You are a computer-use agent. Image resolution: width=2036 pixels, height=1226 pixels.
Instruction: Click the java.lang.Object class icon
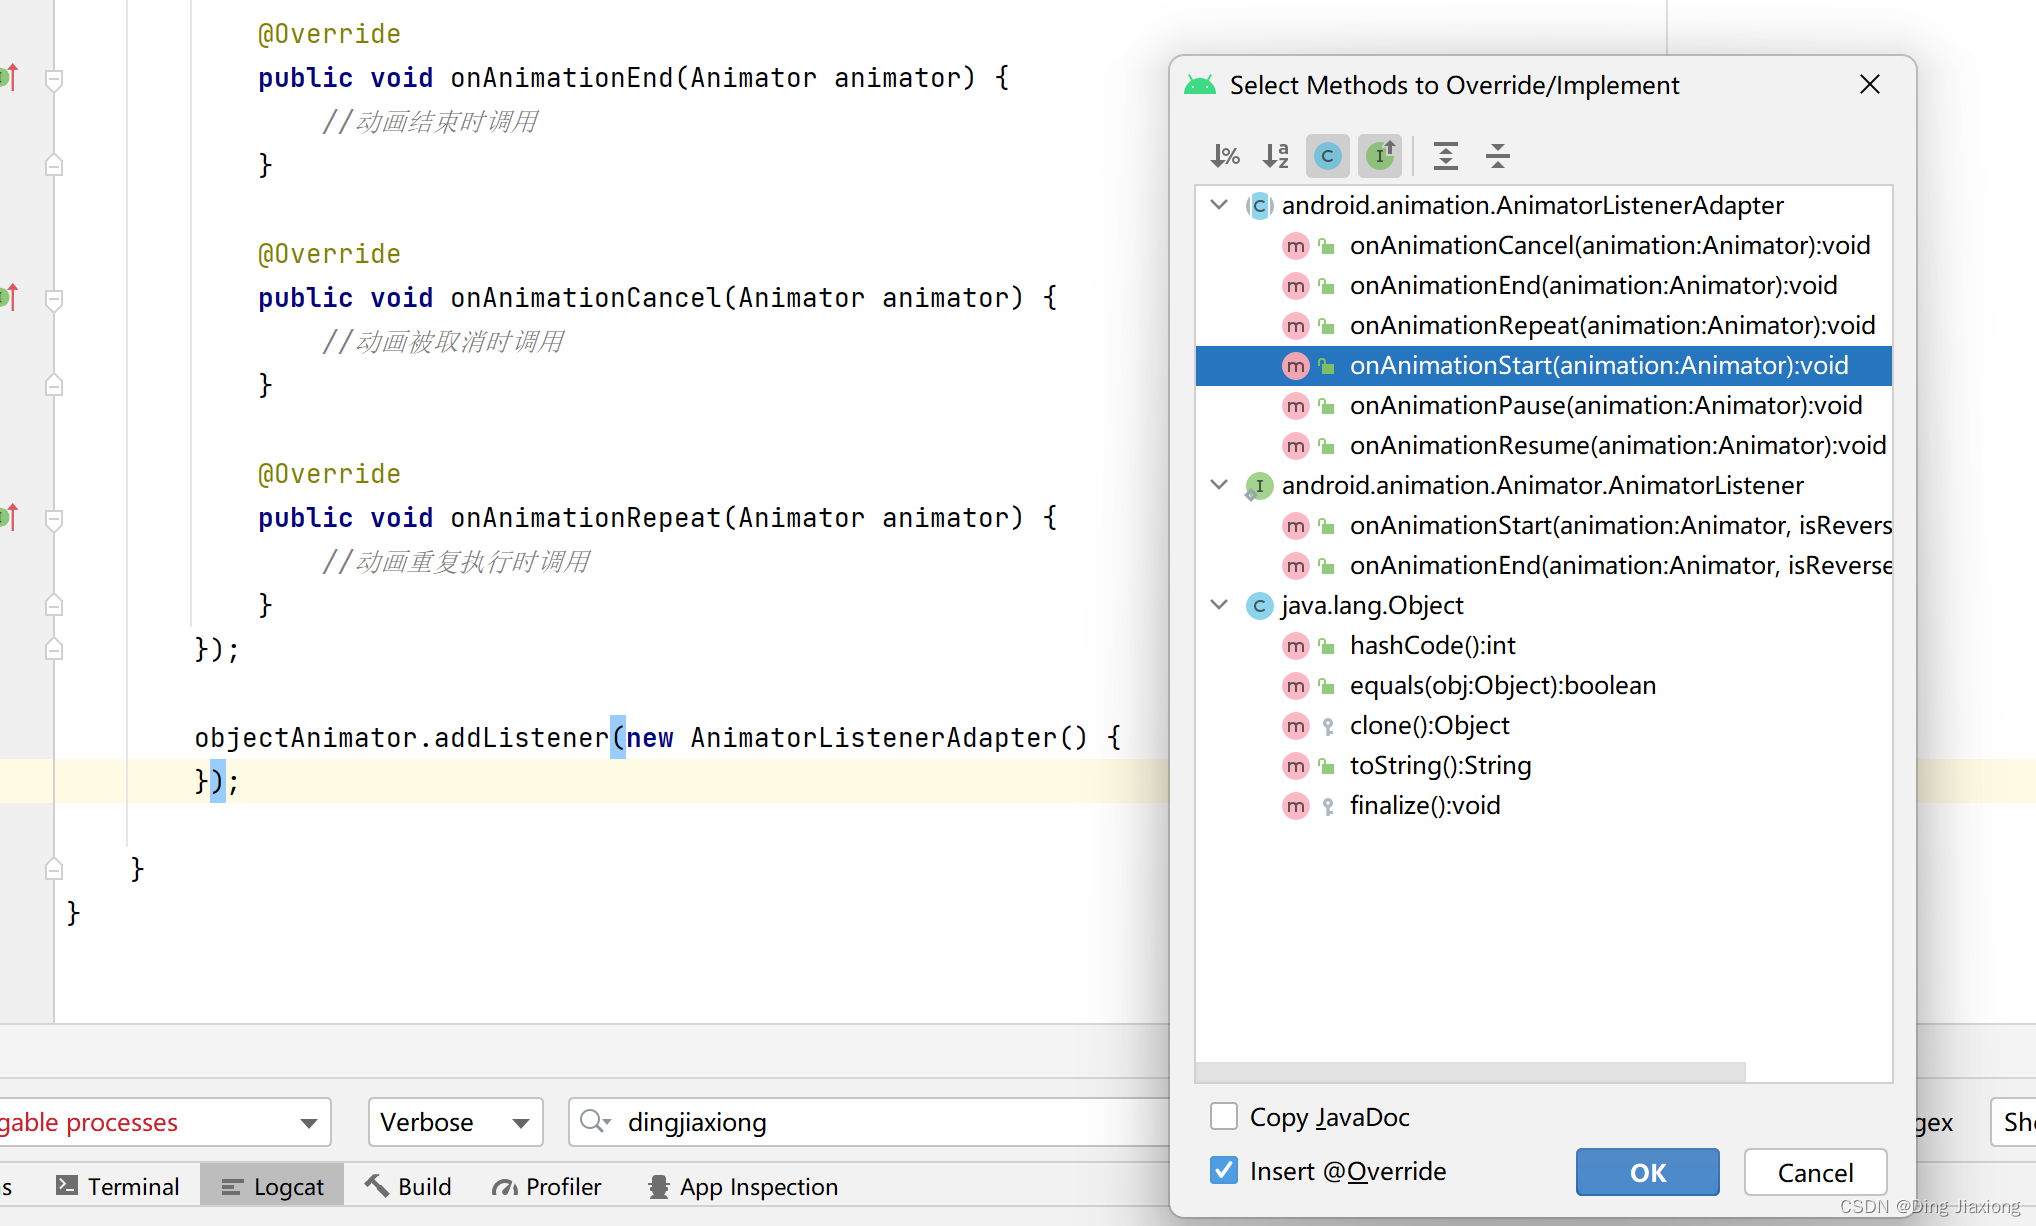pos(1259,606)
